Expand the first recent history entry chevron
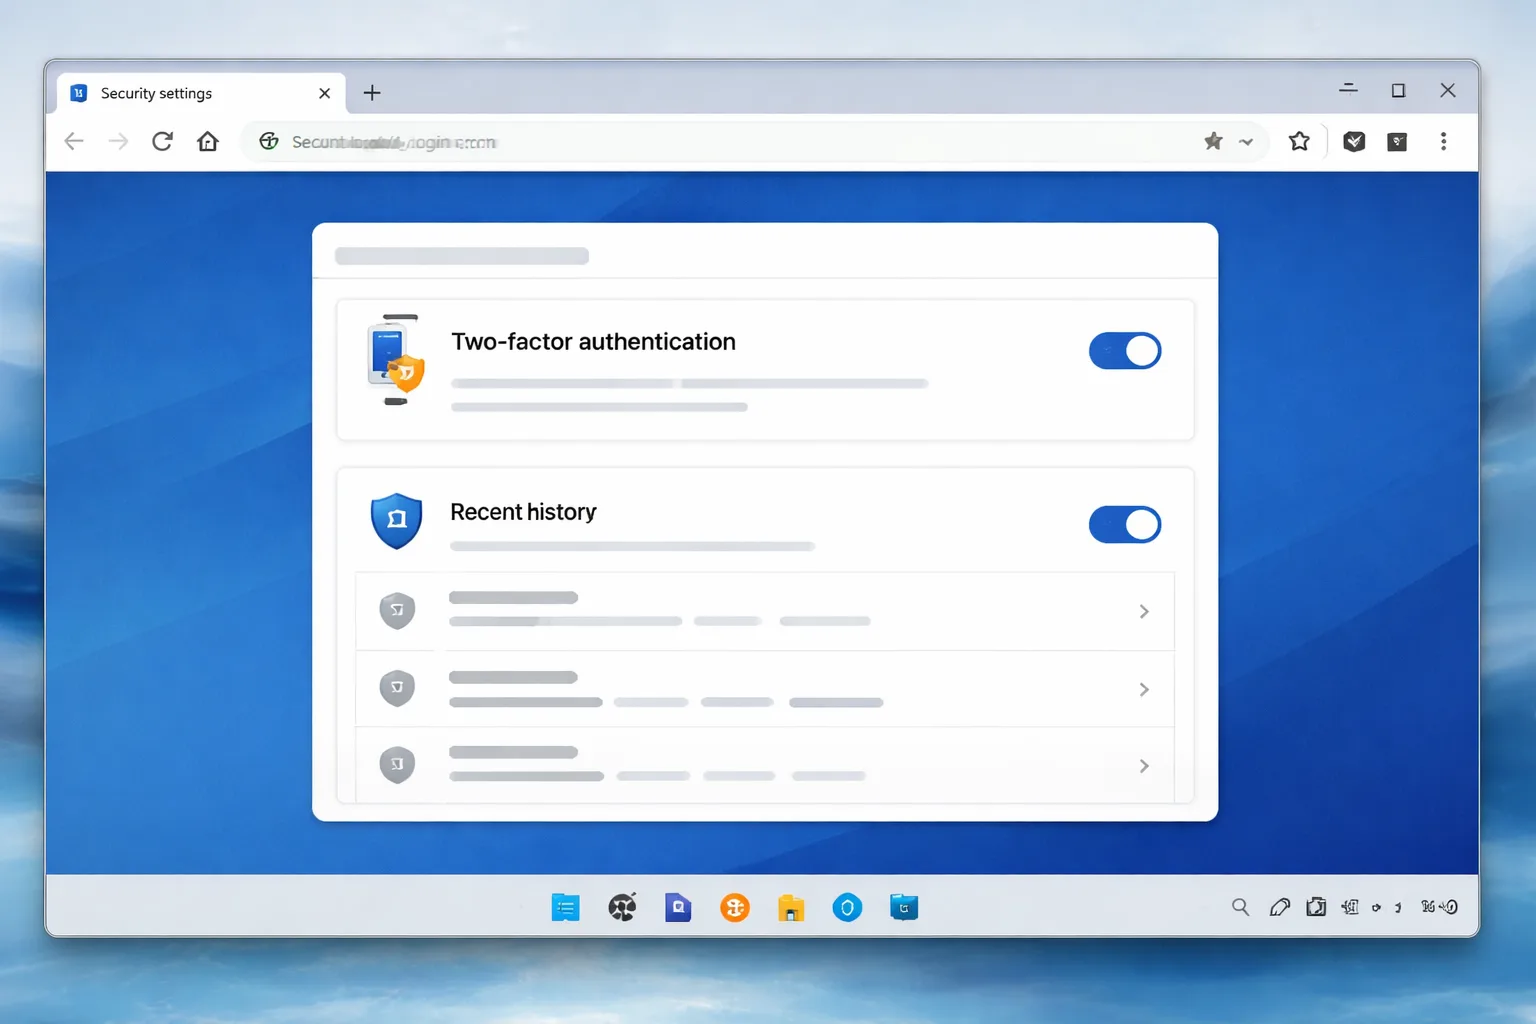Screen dimensions: 1536x1024 pos(1144,611)
